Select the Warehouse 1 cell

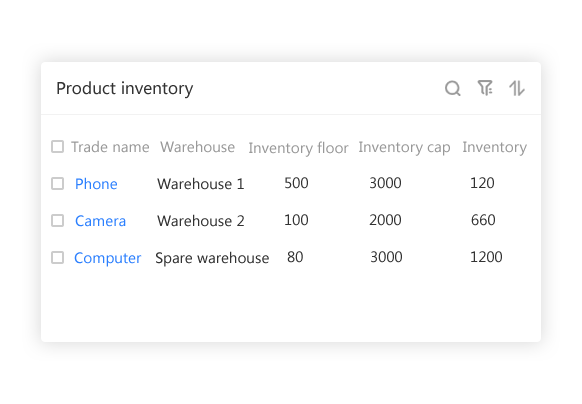(201, 184)
